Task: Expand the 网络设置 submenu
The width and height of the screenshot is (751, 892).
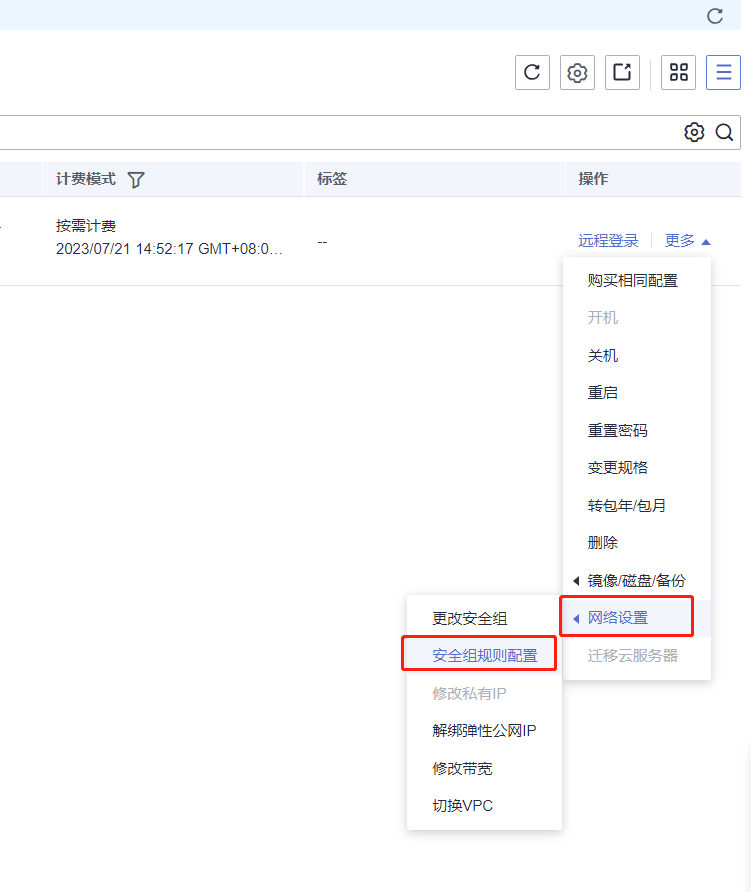Action: 626,617
